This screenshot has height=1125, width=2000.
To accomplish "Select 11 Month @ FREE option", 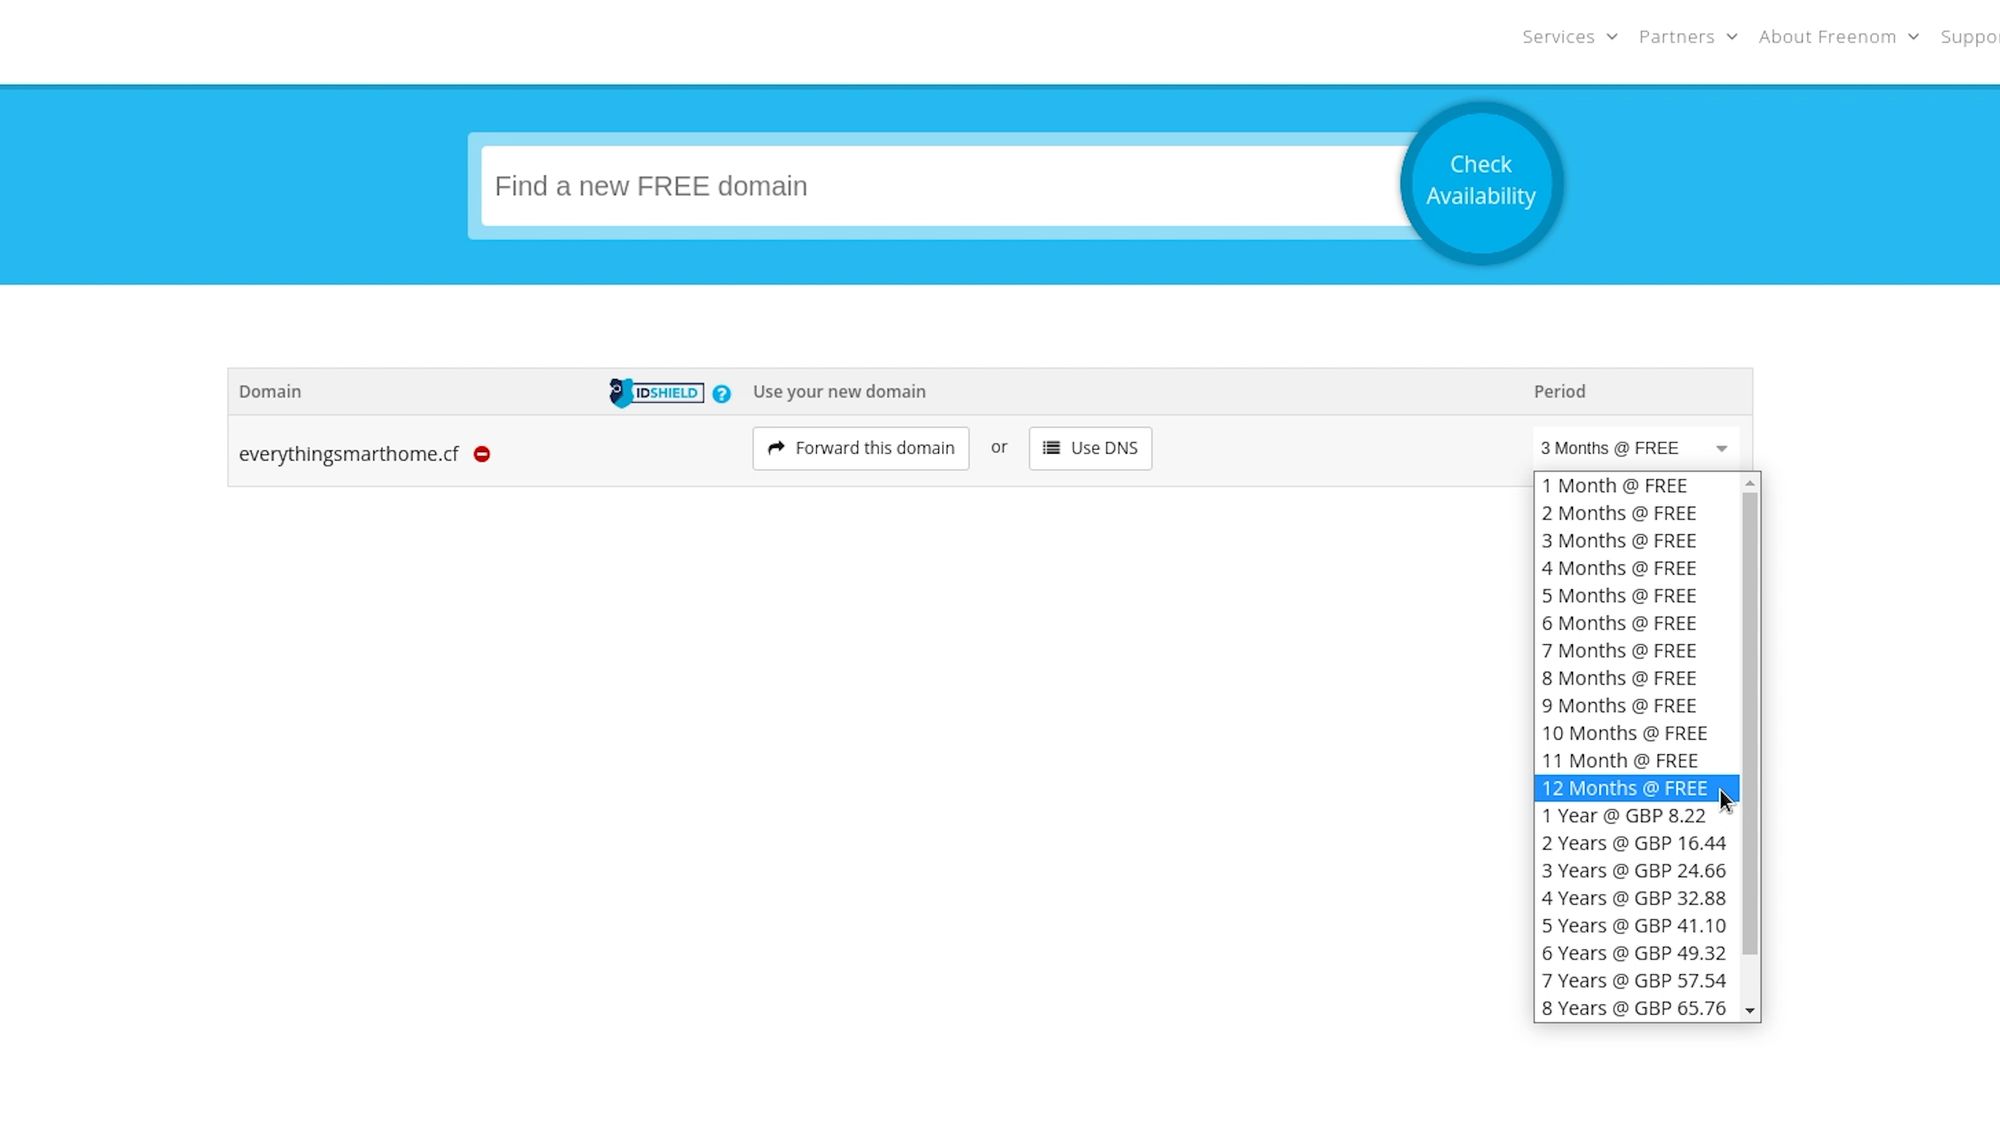I will click(x=1637, y=761).
